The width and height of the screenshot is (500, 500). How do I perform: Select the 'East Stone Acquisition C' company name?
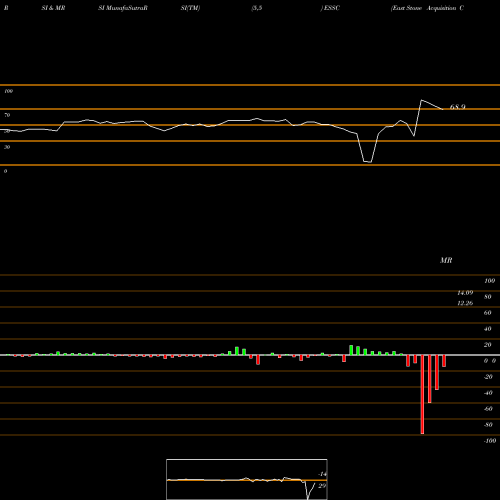coord(428,8)
